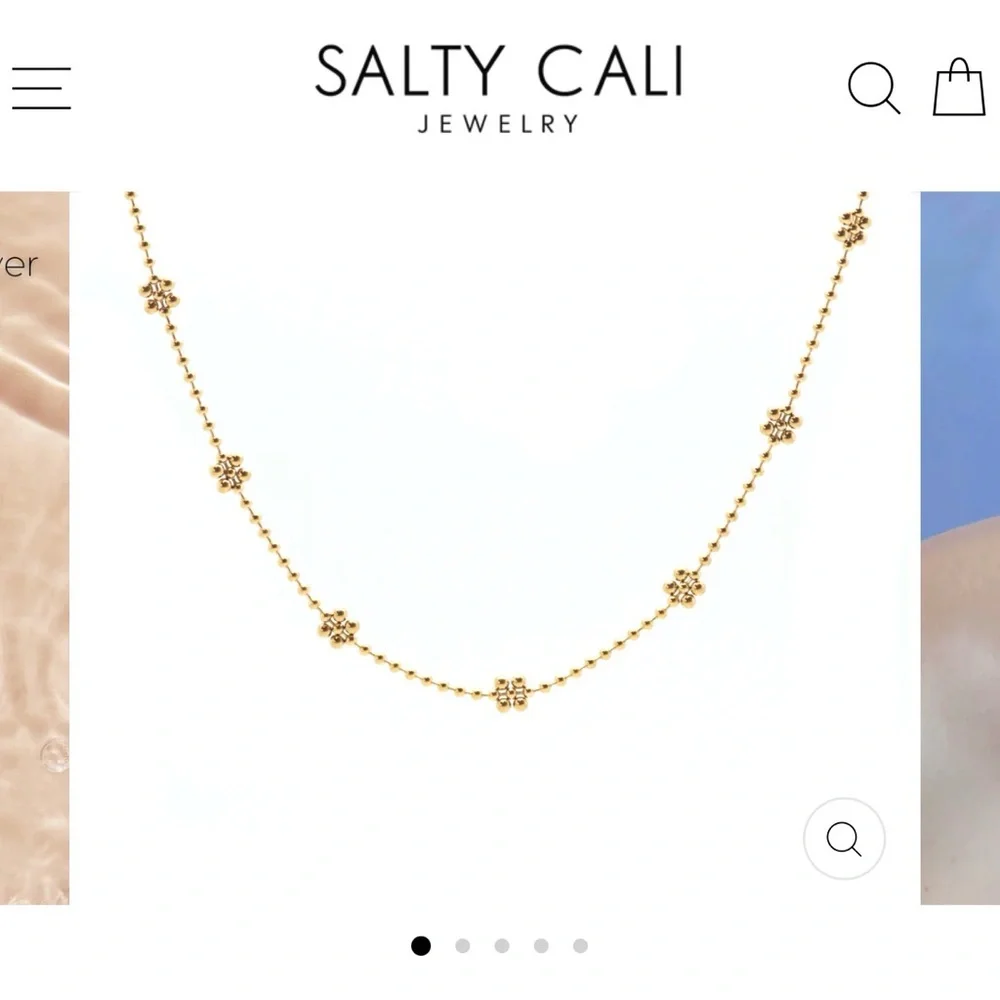Click the uppermost left flower charm on the chain
Viewport: 1000px width, 1000px height.
coord(159,296)
